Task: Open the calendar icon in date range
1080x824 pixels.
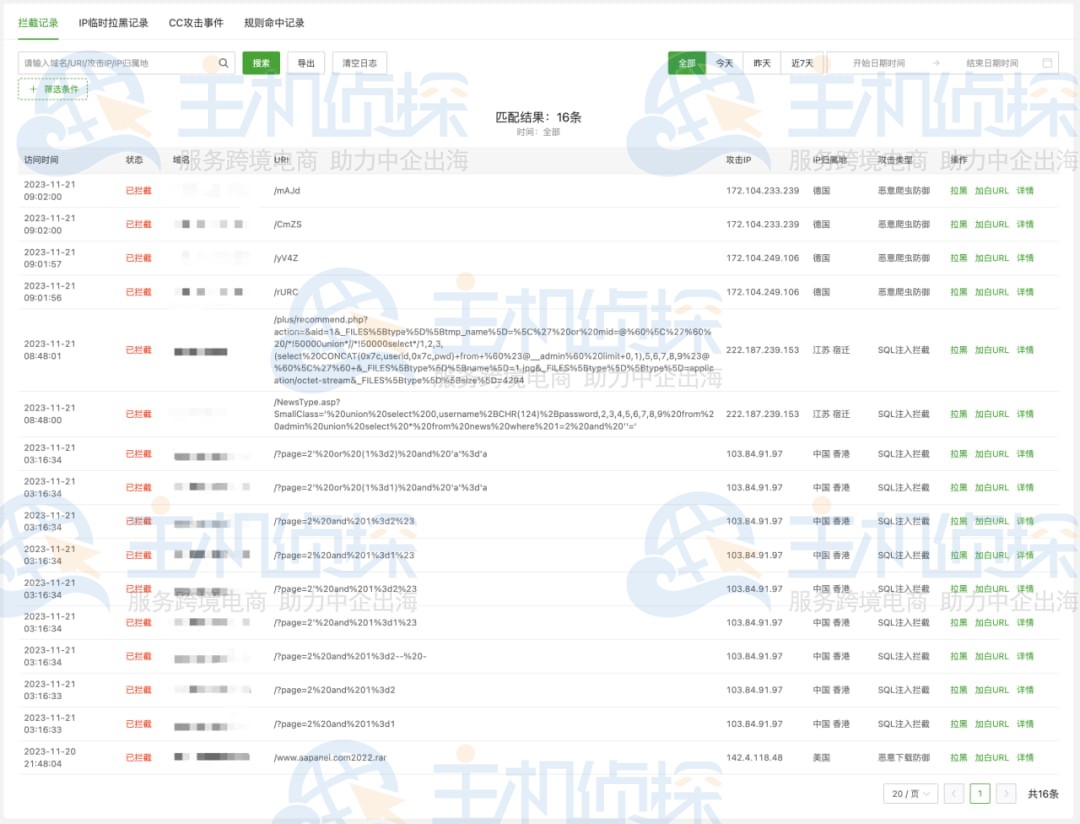Action: tap(1047, 63)
